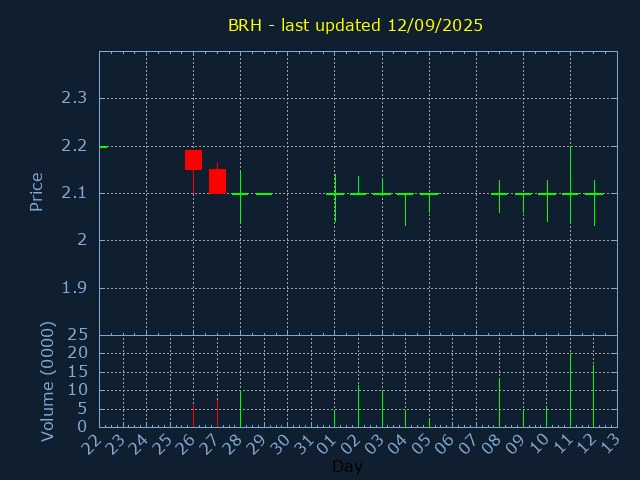Click the "12" day axis label
640x480 pixels.
587,444
